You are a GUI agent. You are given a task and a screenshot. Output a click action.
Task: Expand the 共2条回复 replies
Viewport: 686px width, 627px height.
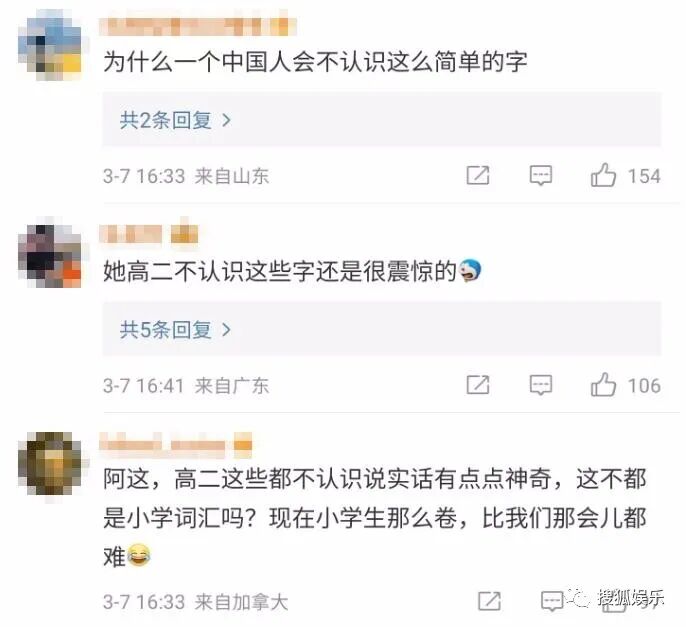[x=382, y=119]
